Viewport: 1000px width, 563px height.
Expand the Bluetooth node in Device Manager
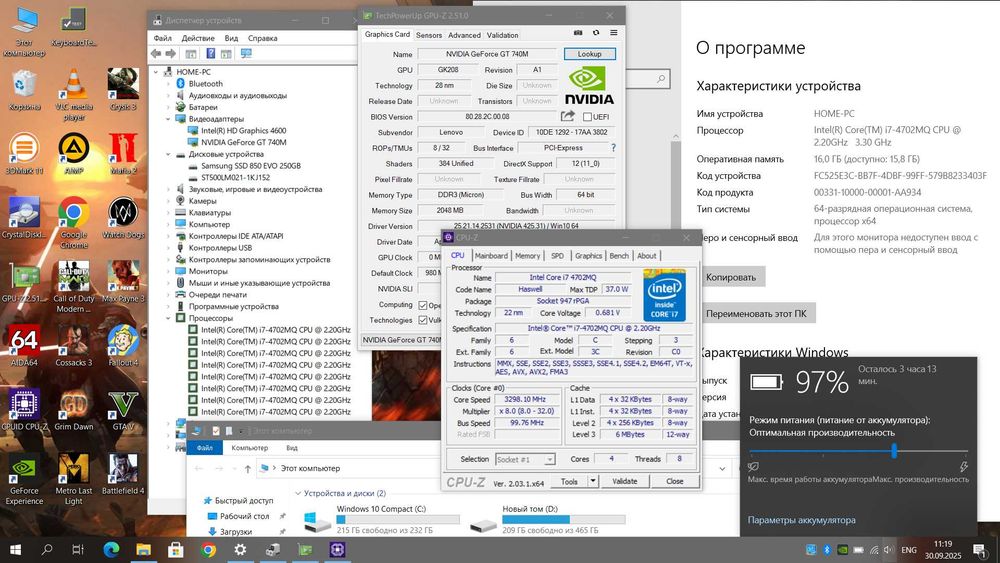pyautogui.click(x=168, y=84)
